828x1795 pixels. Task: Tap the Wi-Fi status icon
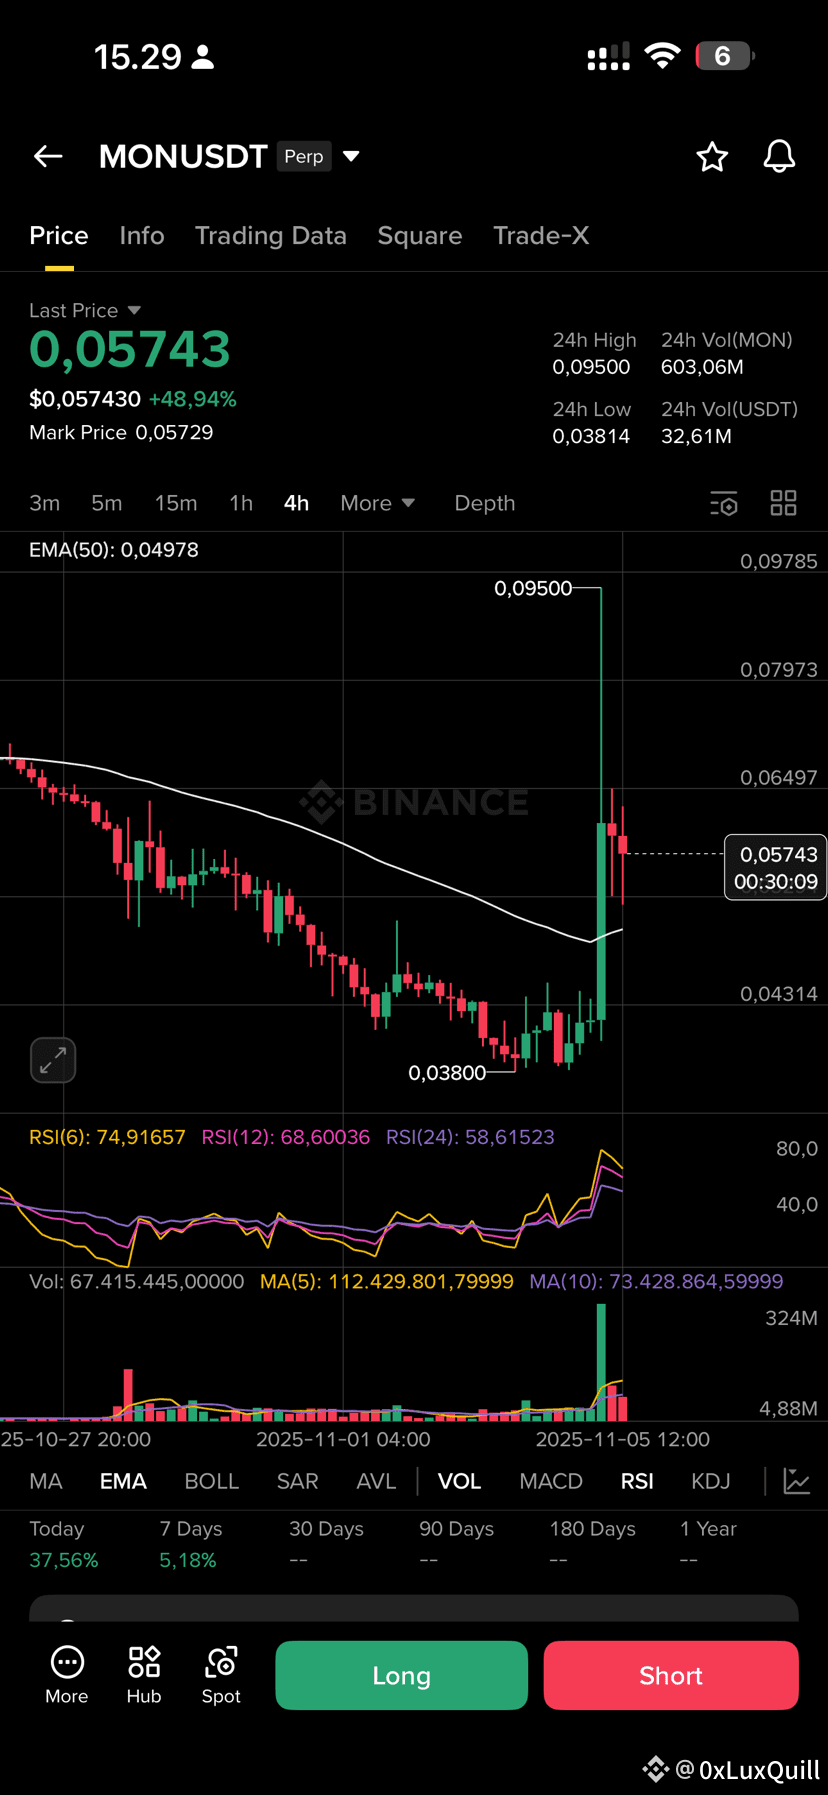[x=662, y=56]
